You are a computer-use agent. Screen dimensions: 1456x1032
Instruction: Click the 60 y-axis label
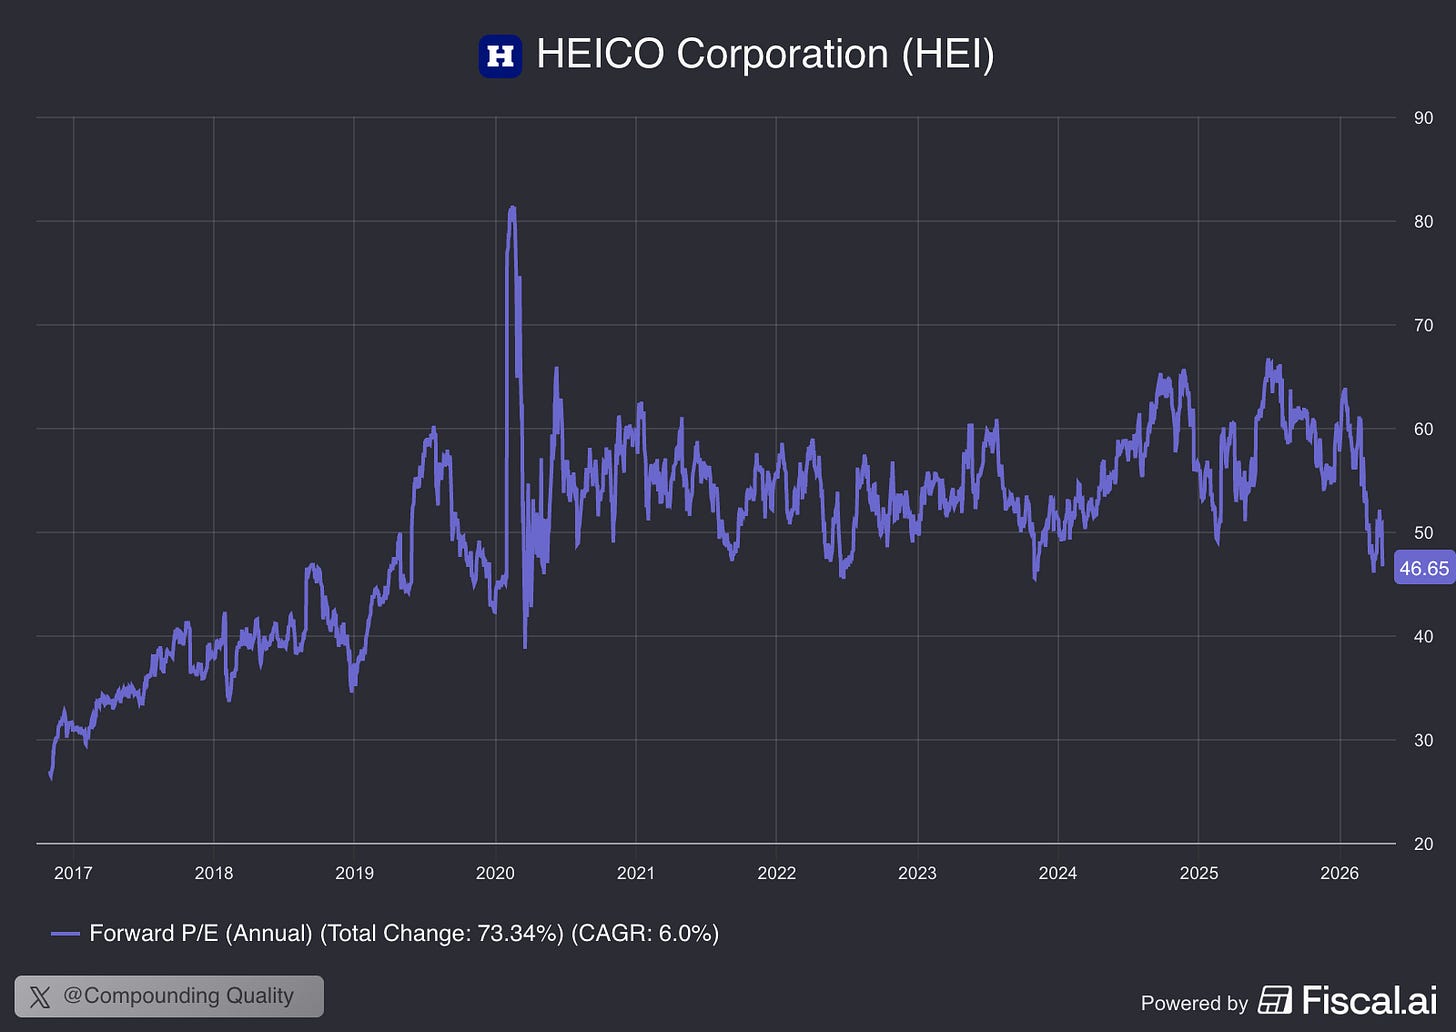click(x=1423, y=429)
